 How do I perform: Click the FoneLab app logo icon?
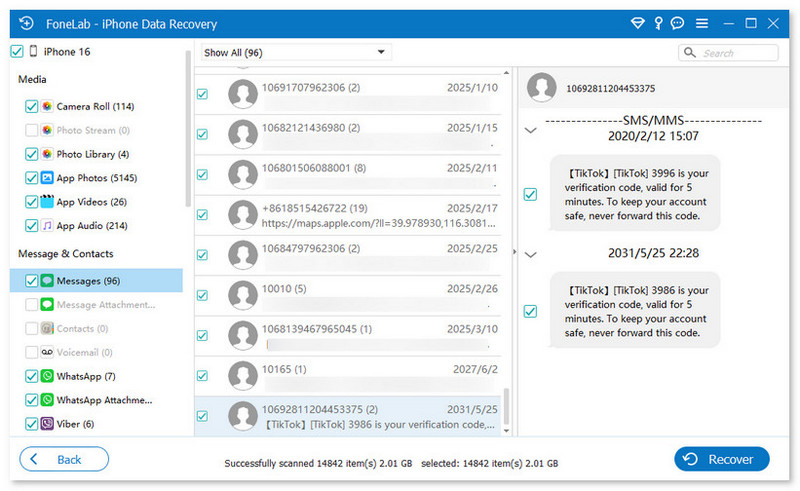click(x=26, y=23)
